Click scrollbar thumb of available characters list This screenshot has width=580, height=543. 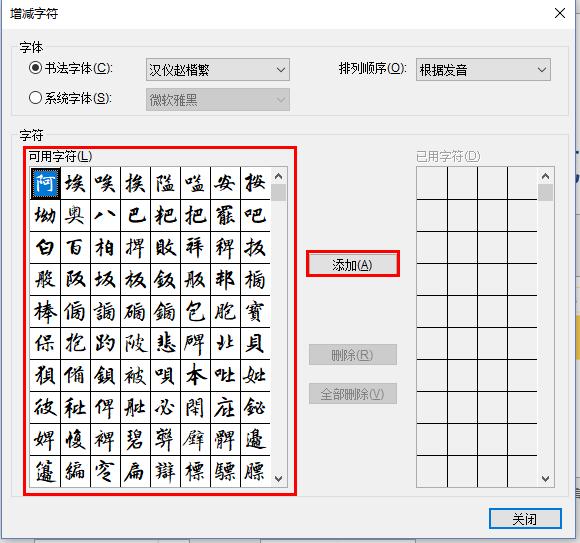pyautogui.click(x=279, y=192)
